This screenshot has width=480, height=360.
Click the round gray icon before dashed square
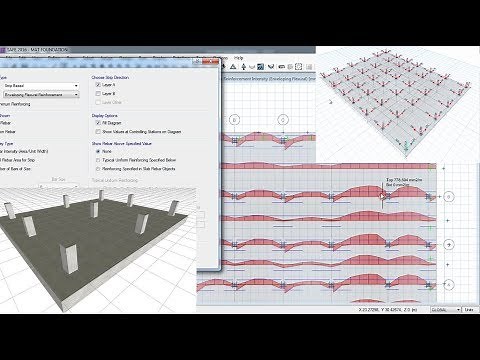pyautogui.click(x=290, y=67)
